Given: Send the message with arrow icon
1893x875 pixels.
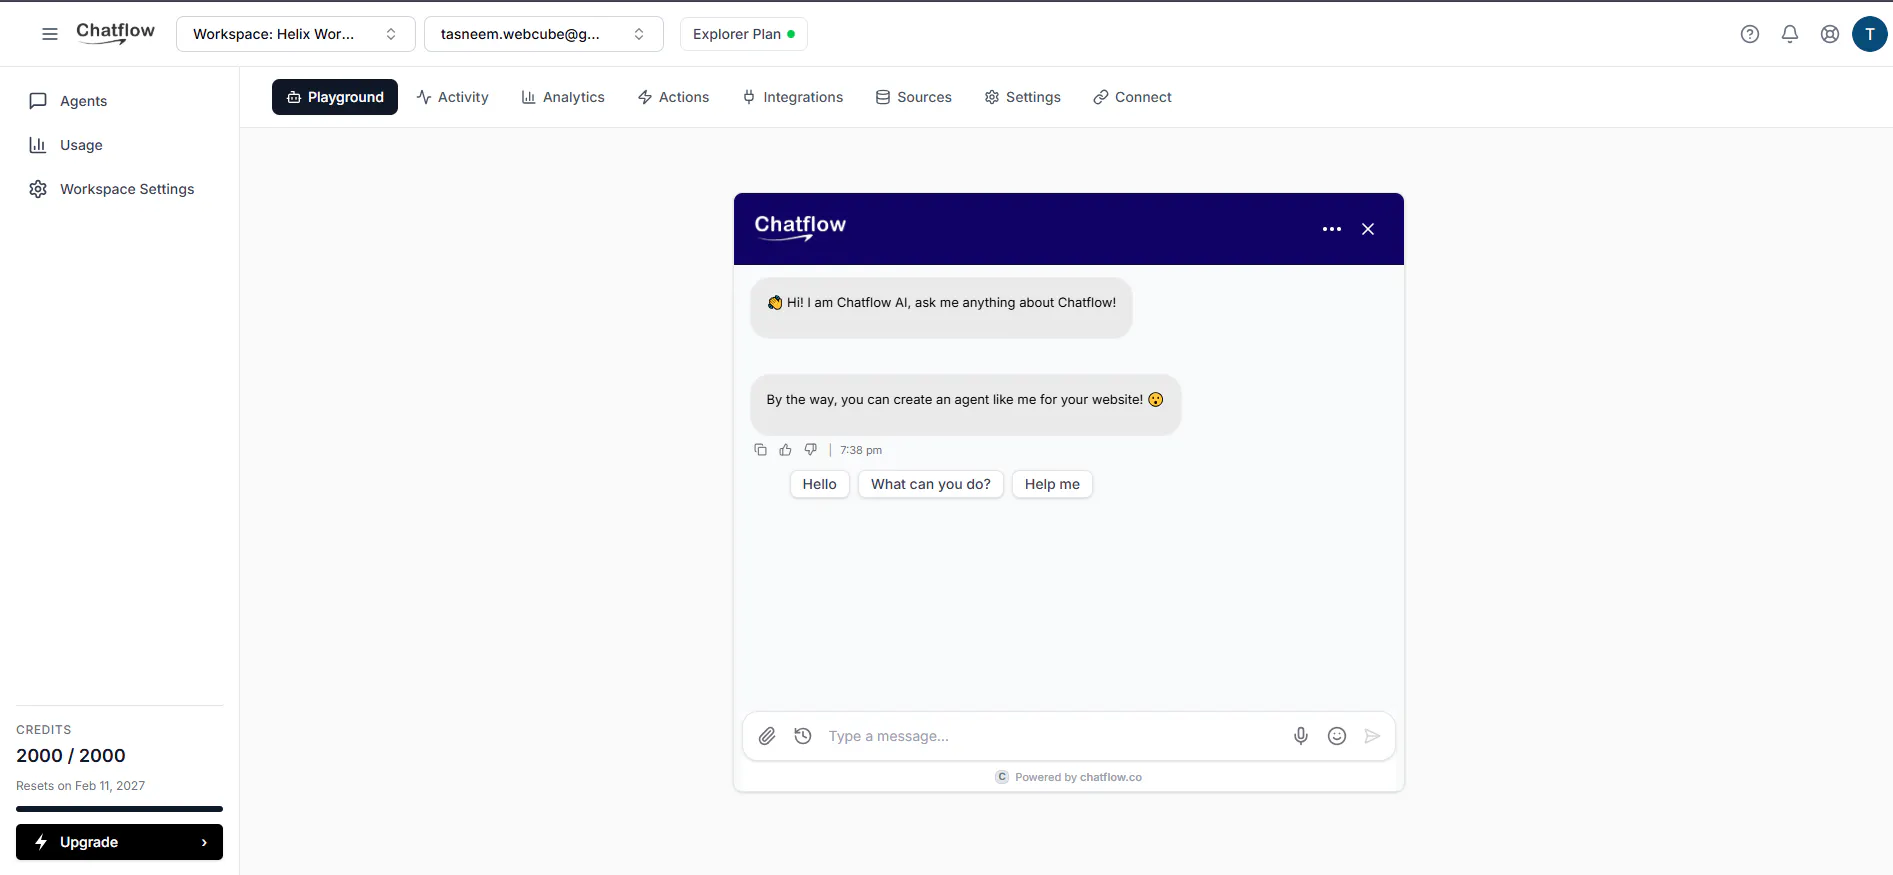Looking at the screenshot, I should [x=1373, y=736].
